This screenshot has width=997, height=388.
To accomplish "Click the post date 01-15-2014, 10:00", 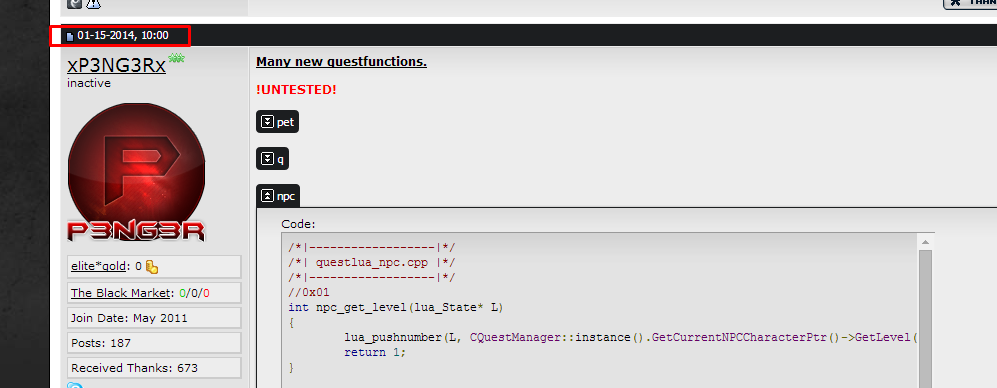I will [x=123, y=36].
